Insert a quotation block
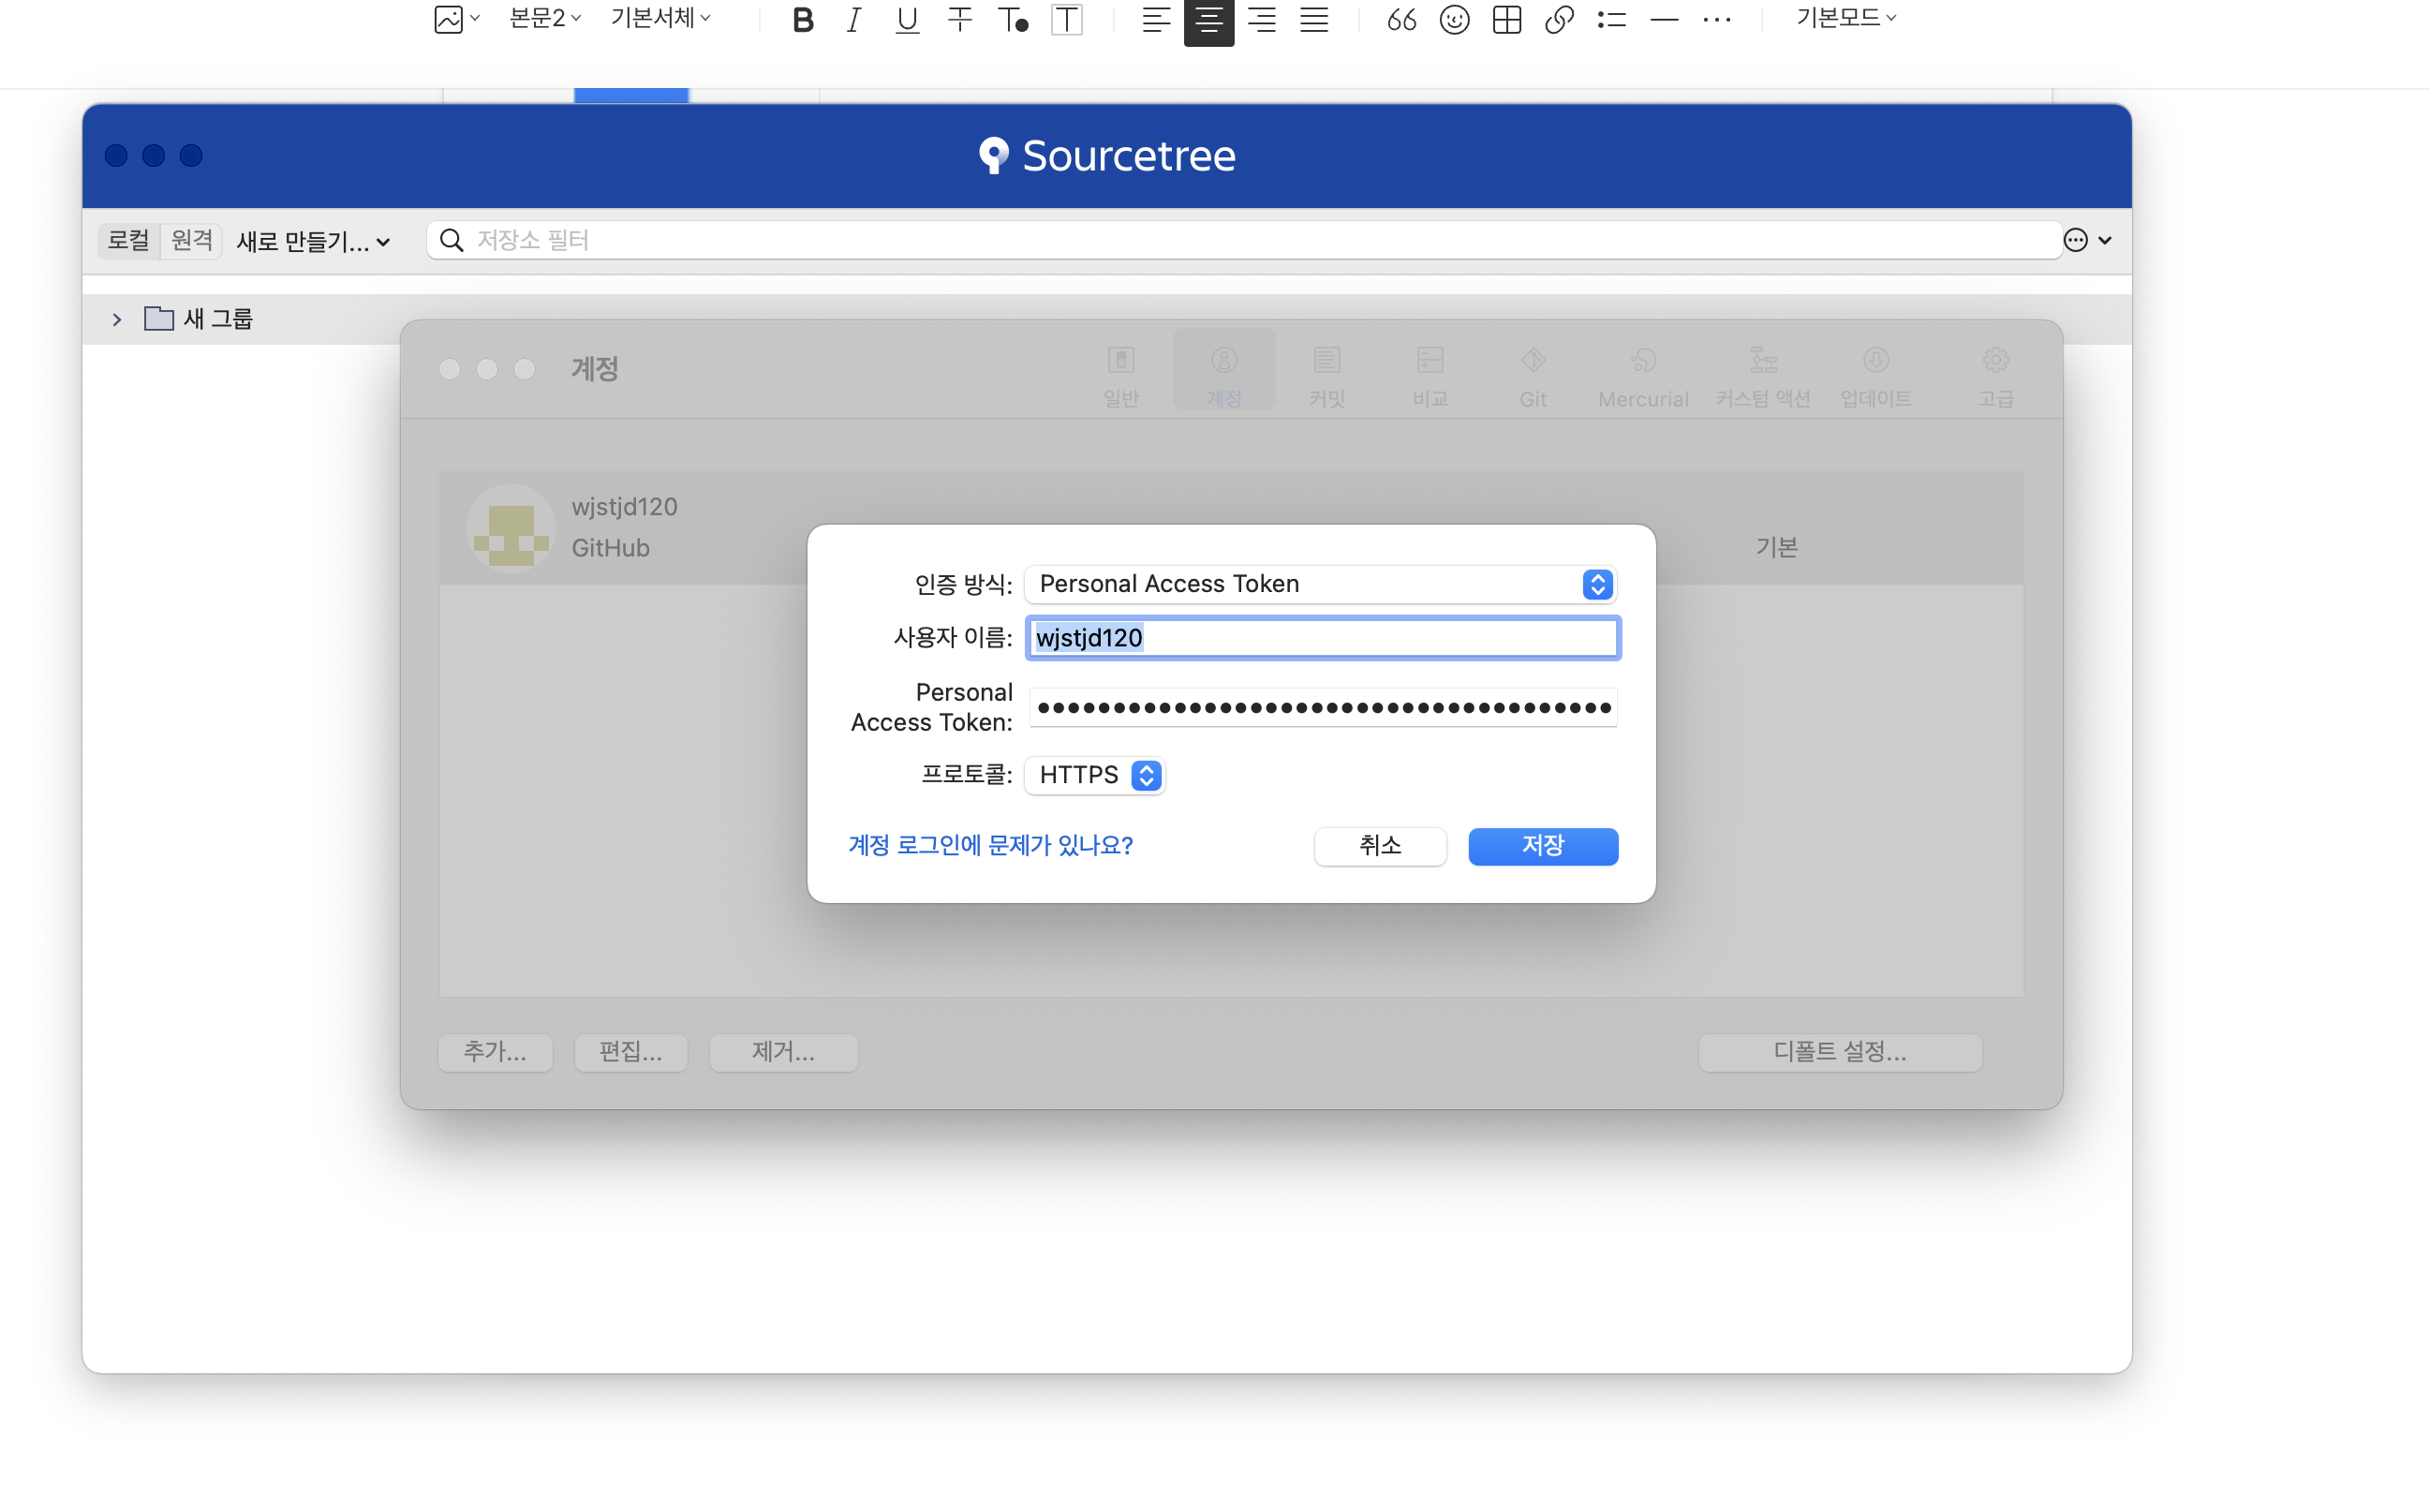This screenshot has height=1512, width=2430. pos(1401,19)
